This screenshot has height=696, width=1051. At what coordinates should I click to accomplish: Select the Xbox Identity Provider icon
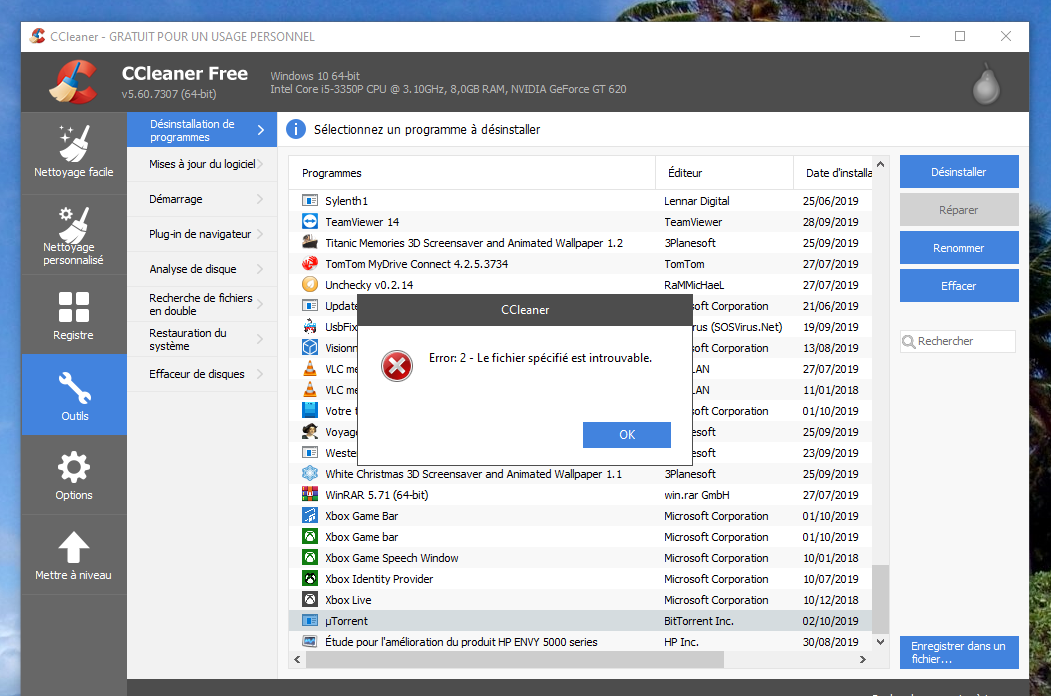(310, 579)
